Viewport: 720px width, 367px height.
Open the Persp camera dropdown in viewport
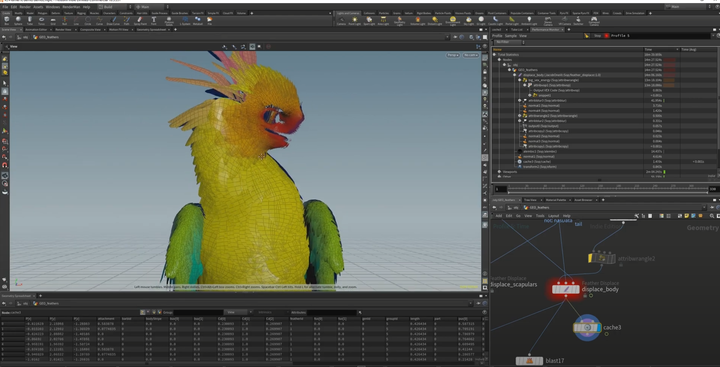tap(453, 55)
